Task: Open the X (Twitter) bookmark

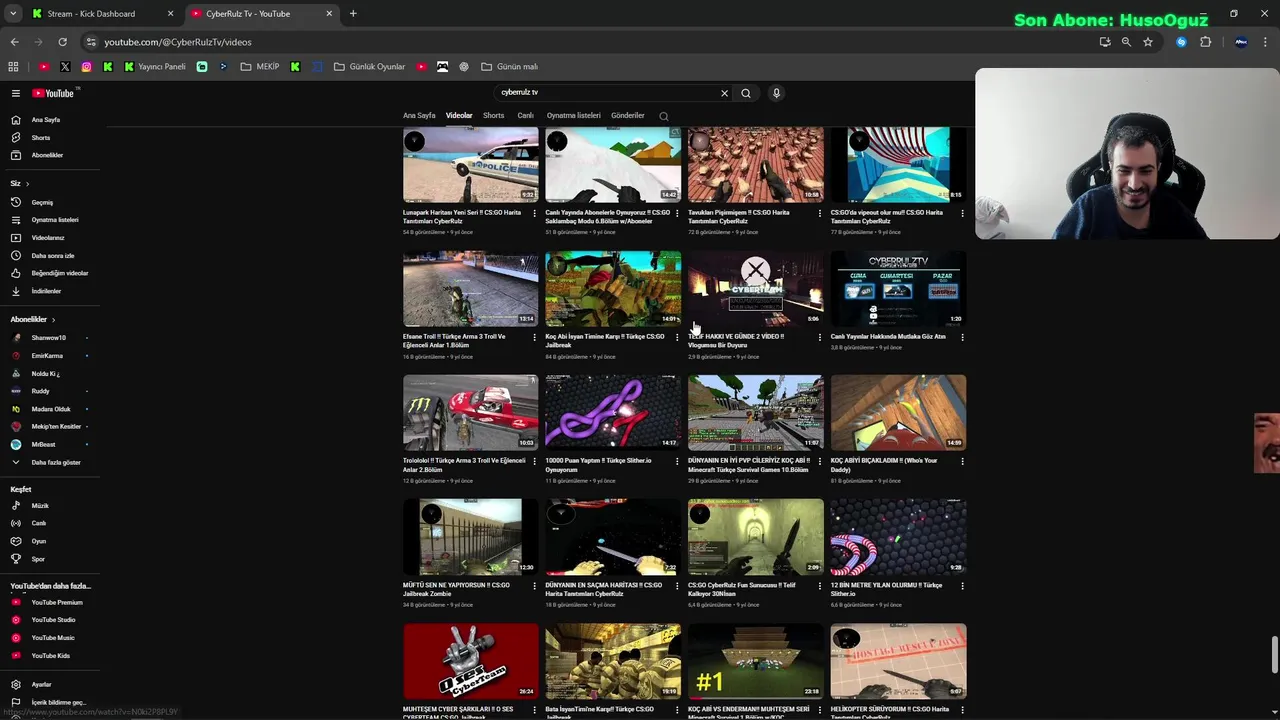Action: 65,67
